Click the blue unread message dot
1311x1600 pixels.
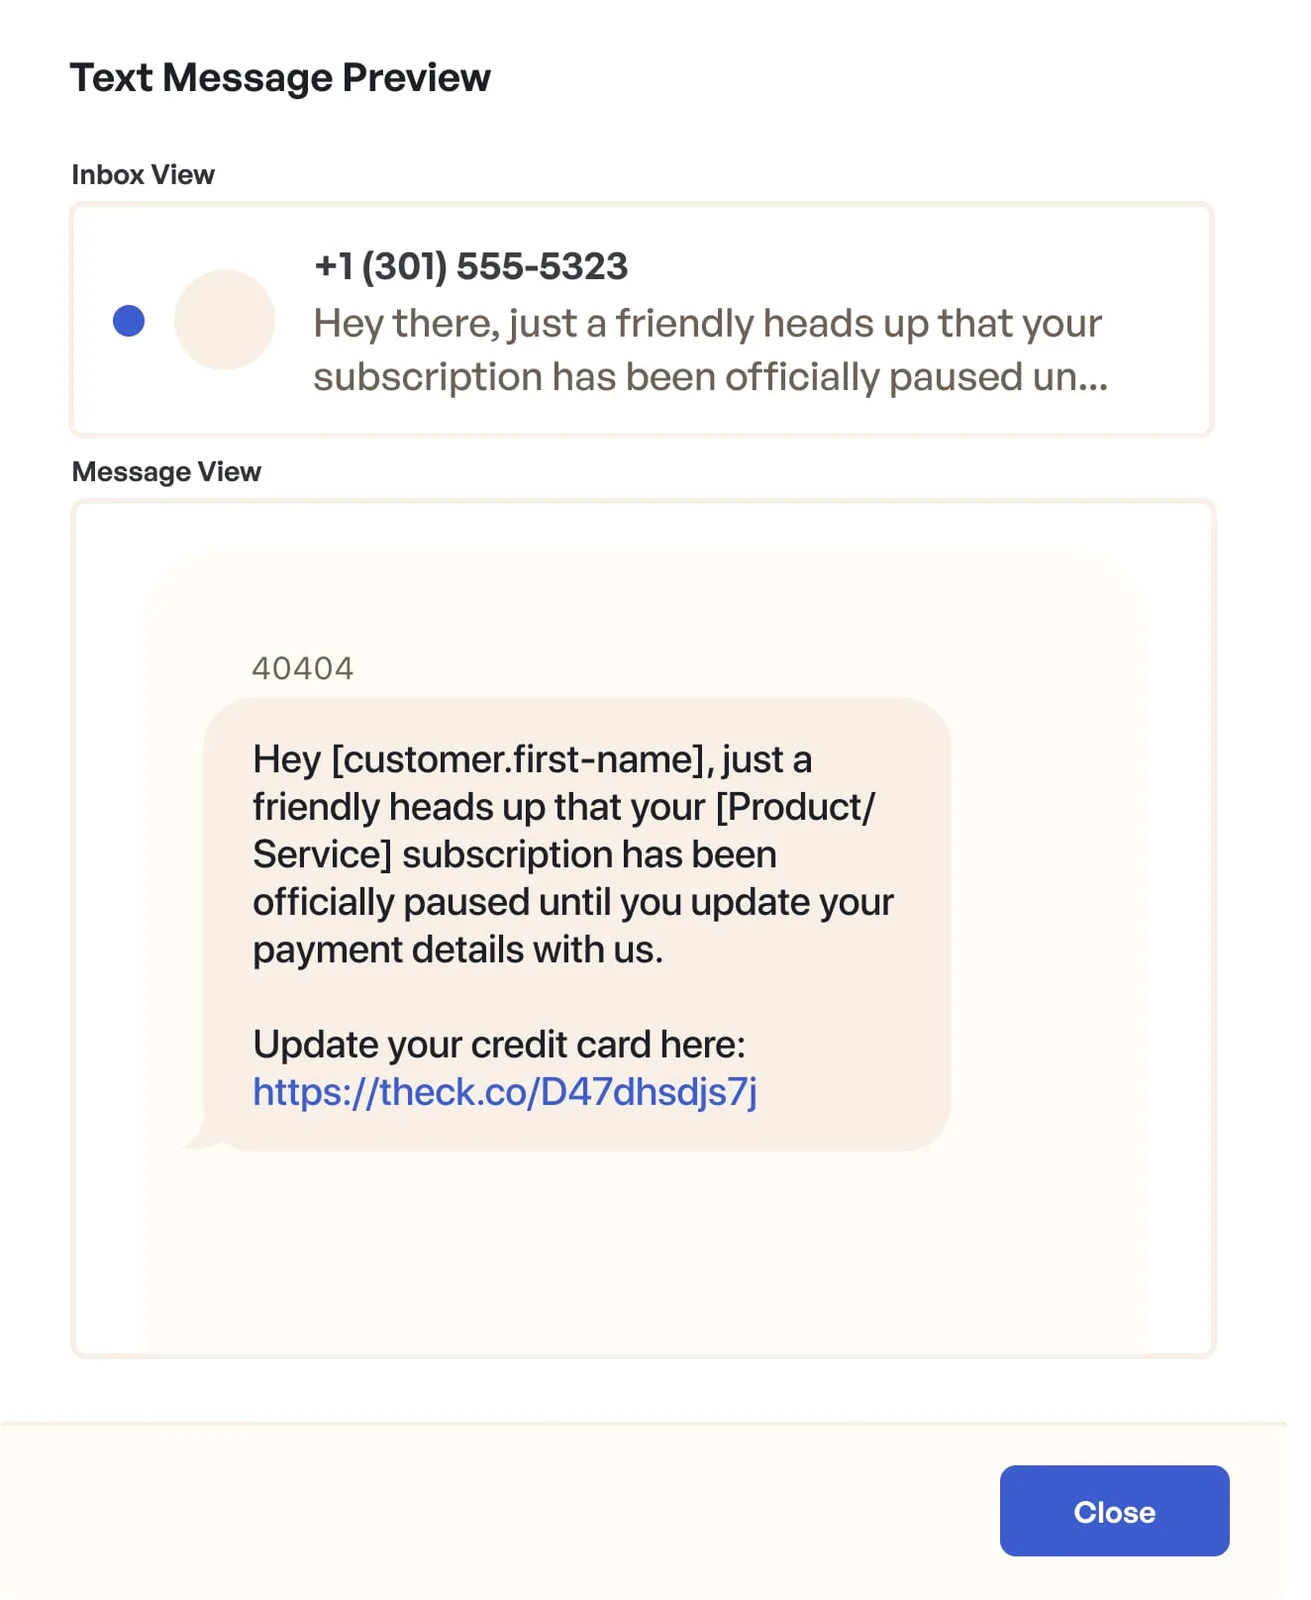(129, 321)
